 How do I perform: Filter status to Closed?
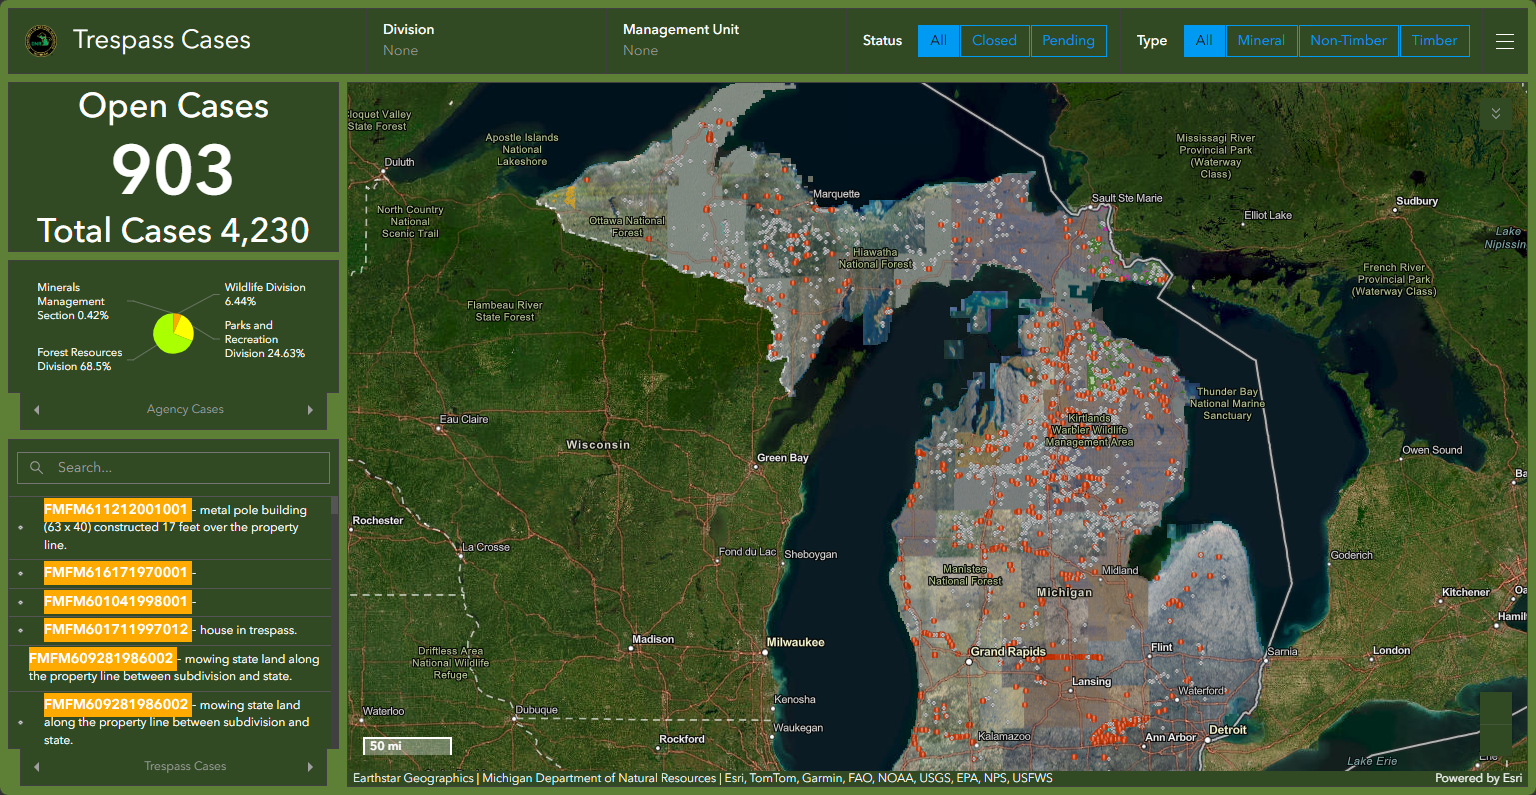coord(994,41)
